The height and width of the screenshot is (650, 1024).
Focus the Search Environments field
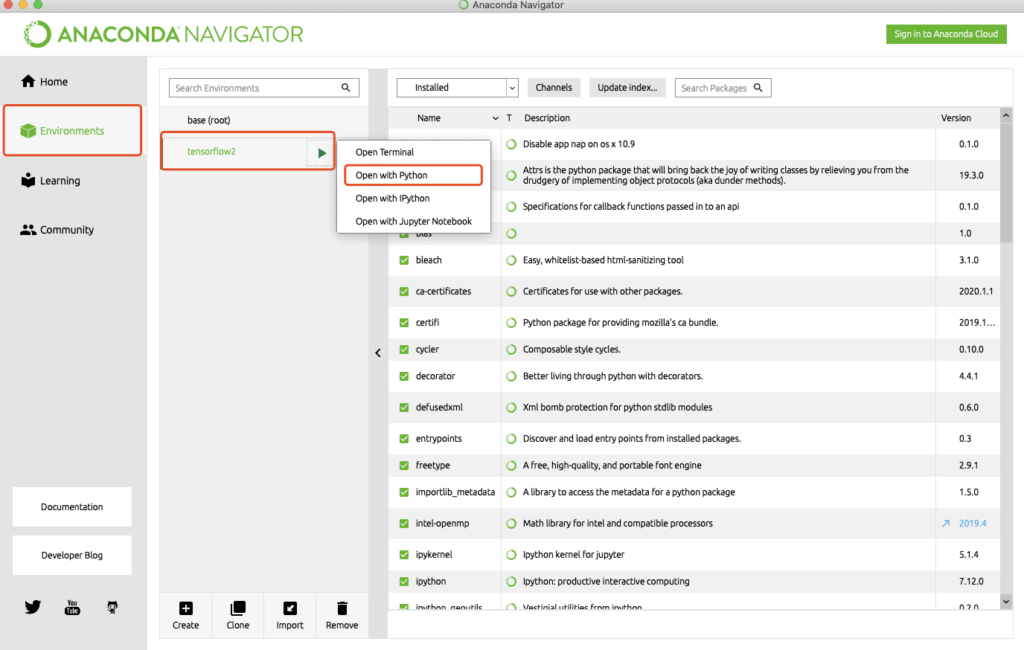tap(264, 88)
